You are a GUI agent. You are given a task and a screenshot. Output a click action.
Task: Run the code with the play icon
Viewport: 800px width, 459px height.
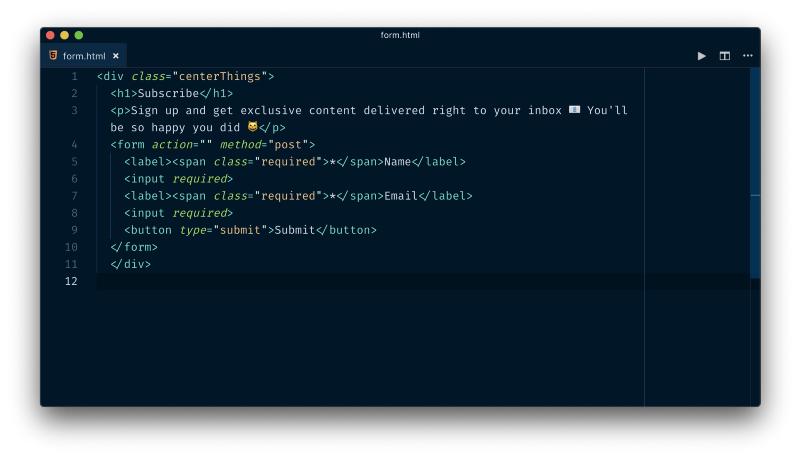702,56
